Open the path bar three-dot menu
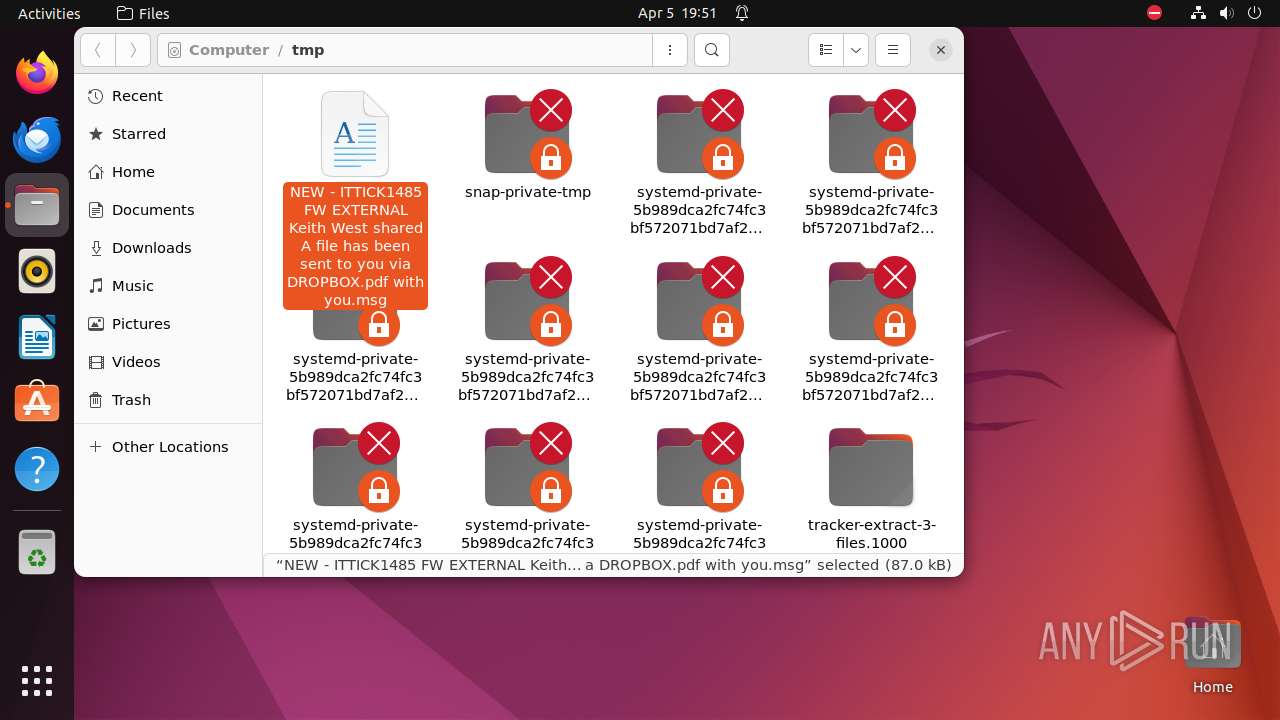Image resolution: width=1280 pixels, height=720 pixels. point(669,50)
